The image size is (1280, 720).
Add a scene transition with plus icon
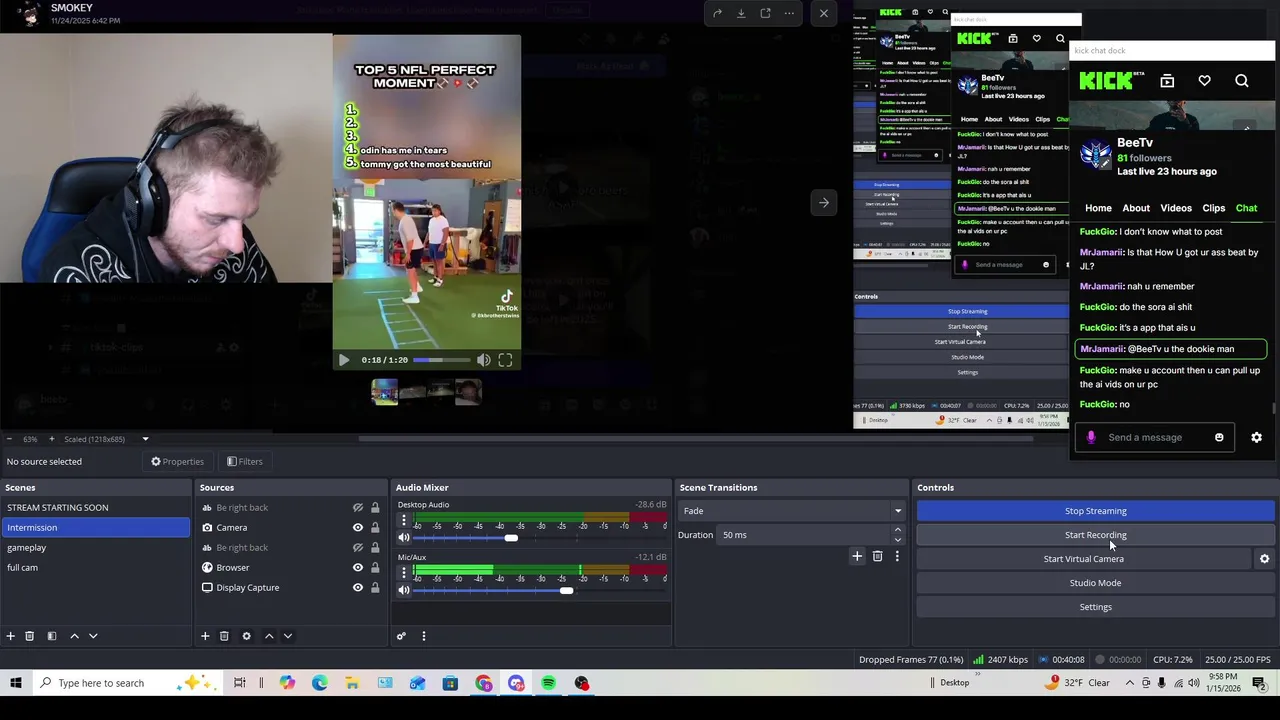point(857,556)
